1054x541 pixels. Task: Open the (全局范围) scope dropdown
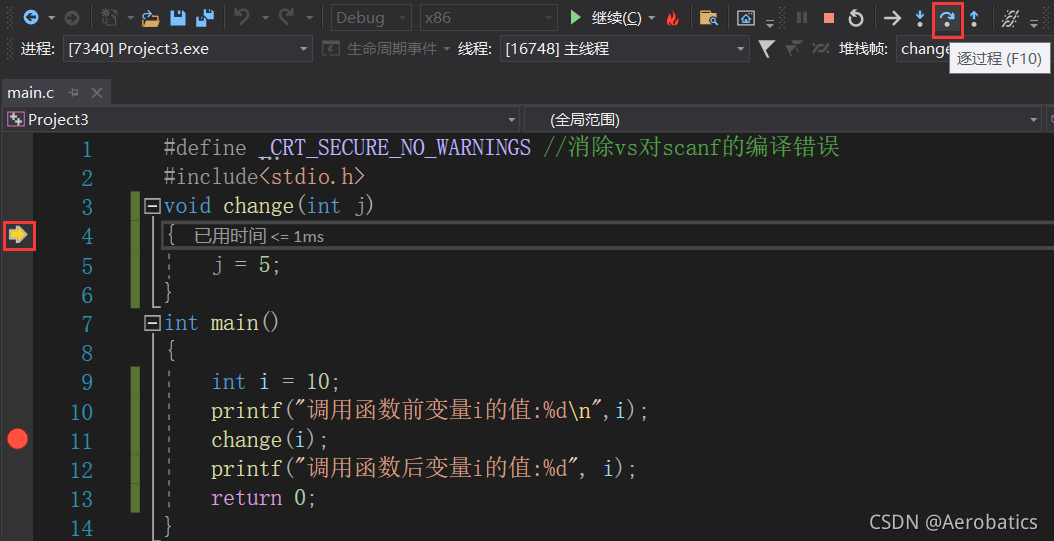pyautogui.click(x=783, y=120)
